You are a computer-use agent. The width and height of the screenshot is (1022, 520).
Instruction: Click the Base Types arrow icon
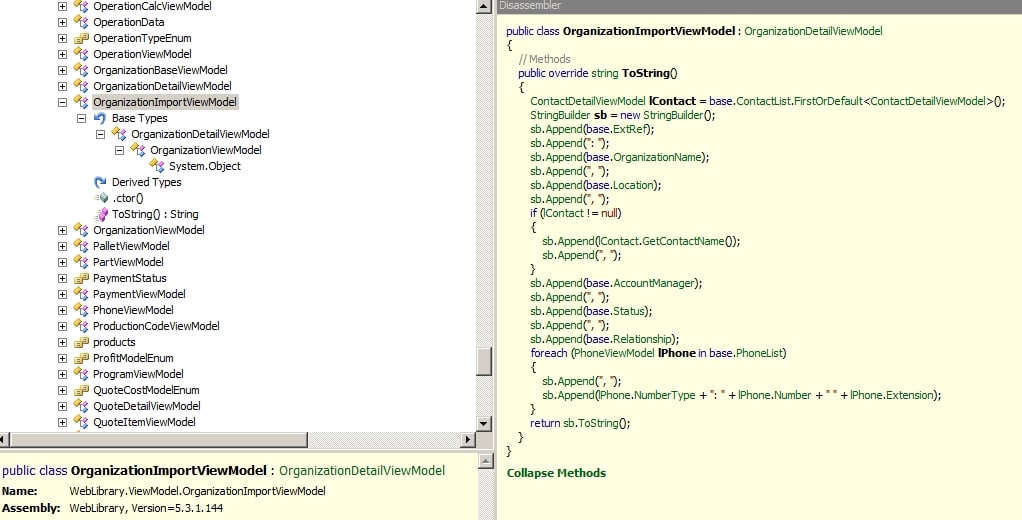click(100, 118)
